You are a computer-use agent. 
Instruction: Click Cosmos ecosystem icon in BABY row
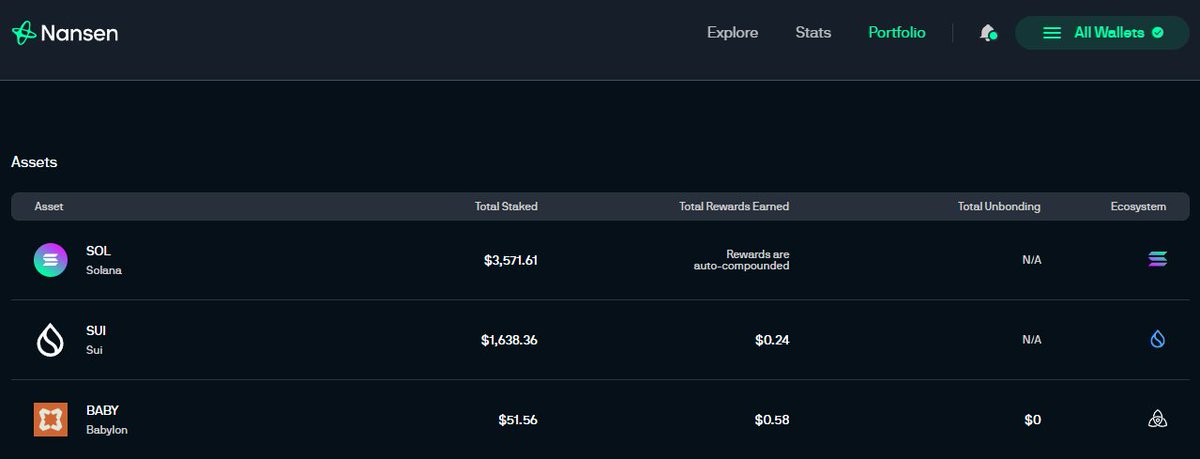pos(1158,420)
